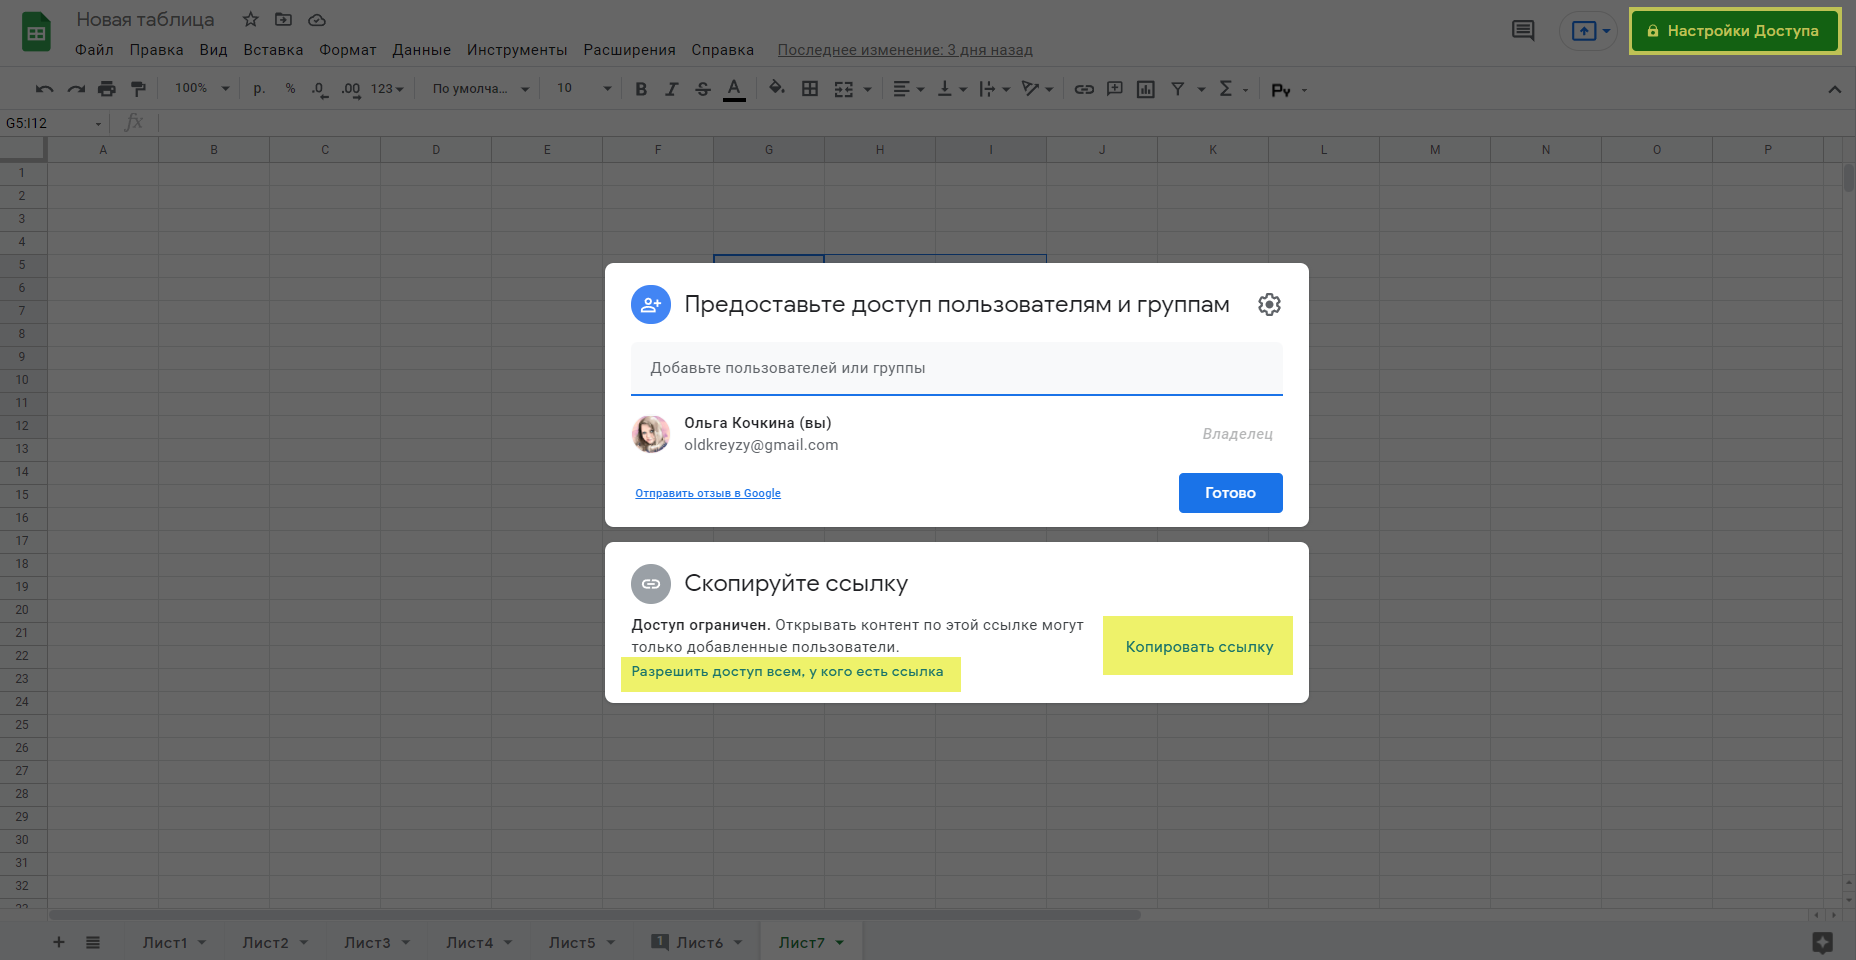Click Копировать ссылку button
This screenshot has height=960, width=1856.
1198,647
